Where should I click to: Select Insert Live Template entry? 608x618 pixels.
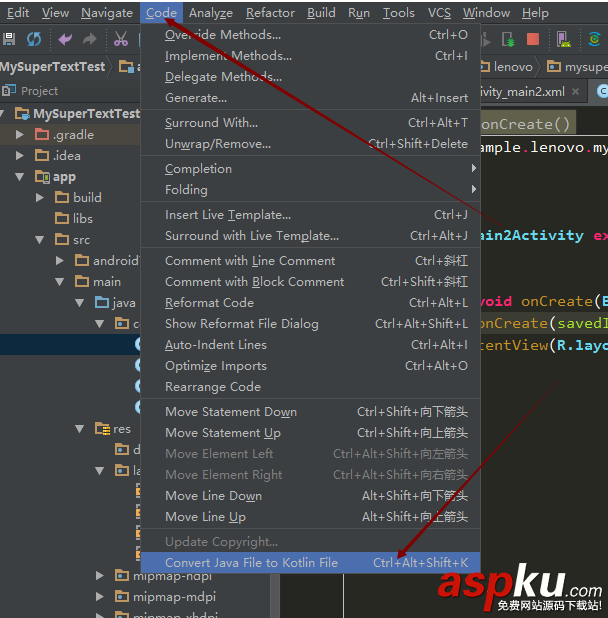click(x=311, y=215)
